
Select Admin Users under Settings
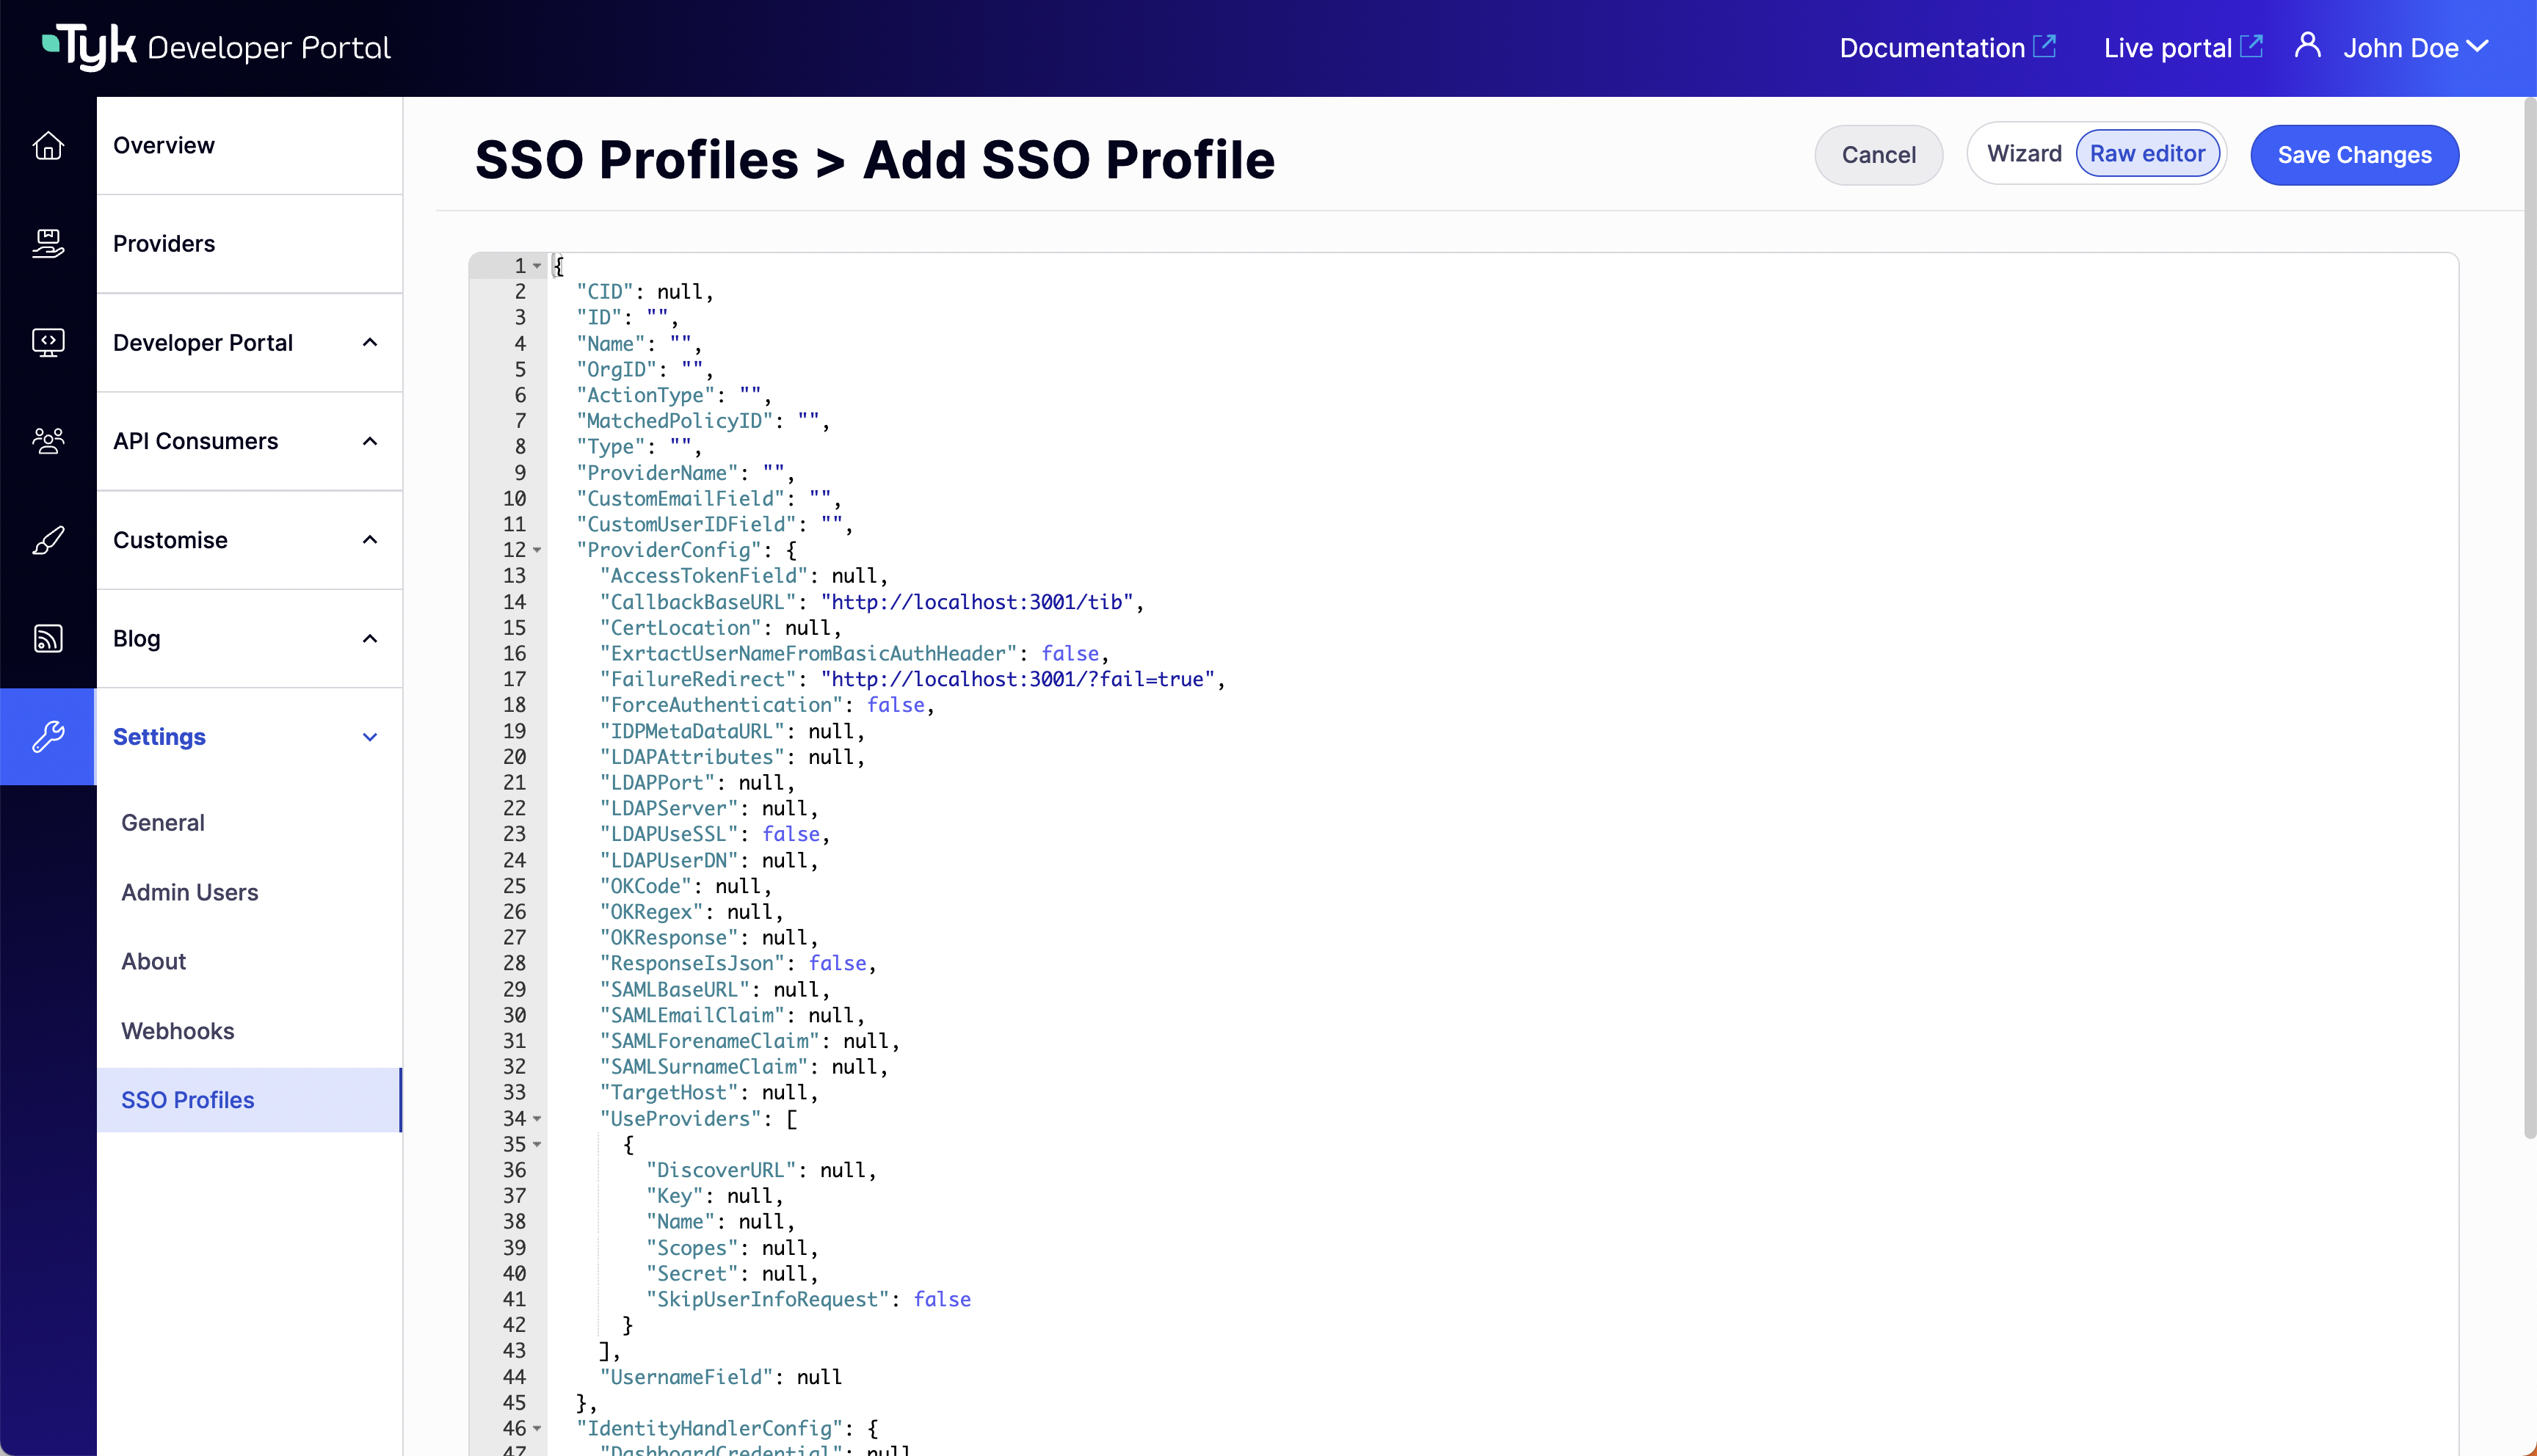(x=189, y=893)
